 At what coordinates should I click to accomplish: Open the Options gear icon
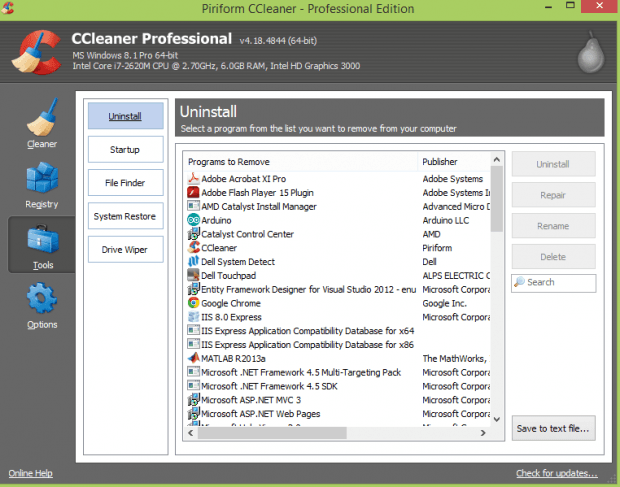click(x=42, y=298)
